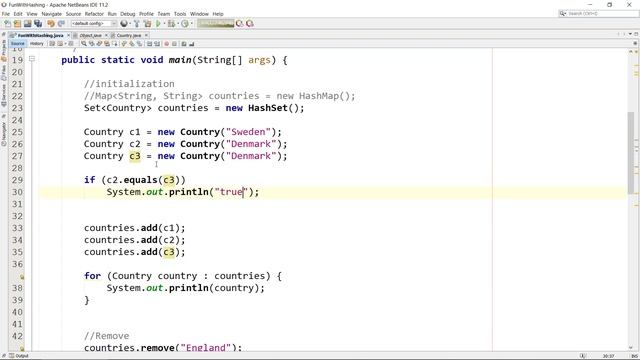Image resolution: width=640 pixels, height=360 pixels.
Task: Click the New File toolbar icon
Action: pos(8,24)
